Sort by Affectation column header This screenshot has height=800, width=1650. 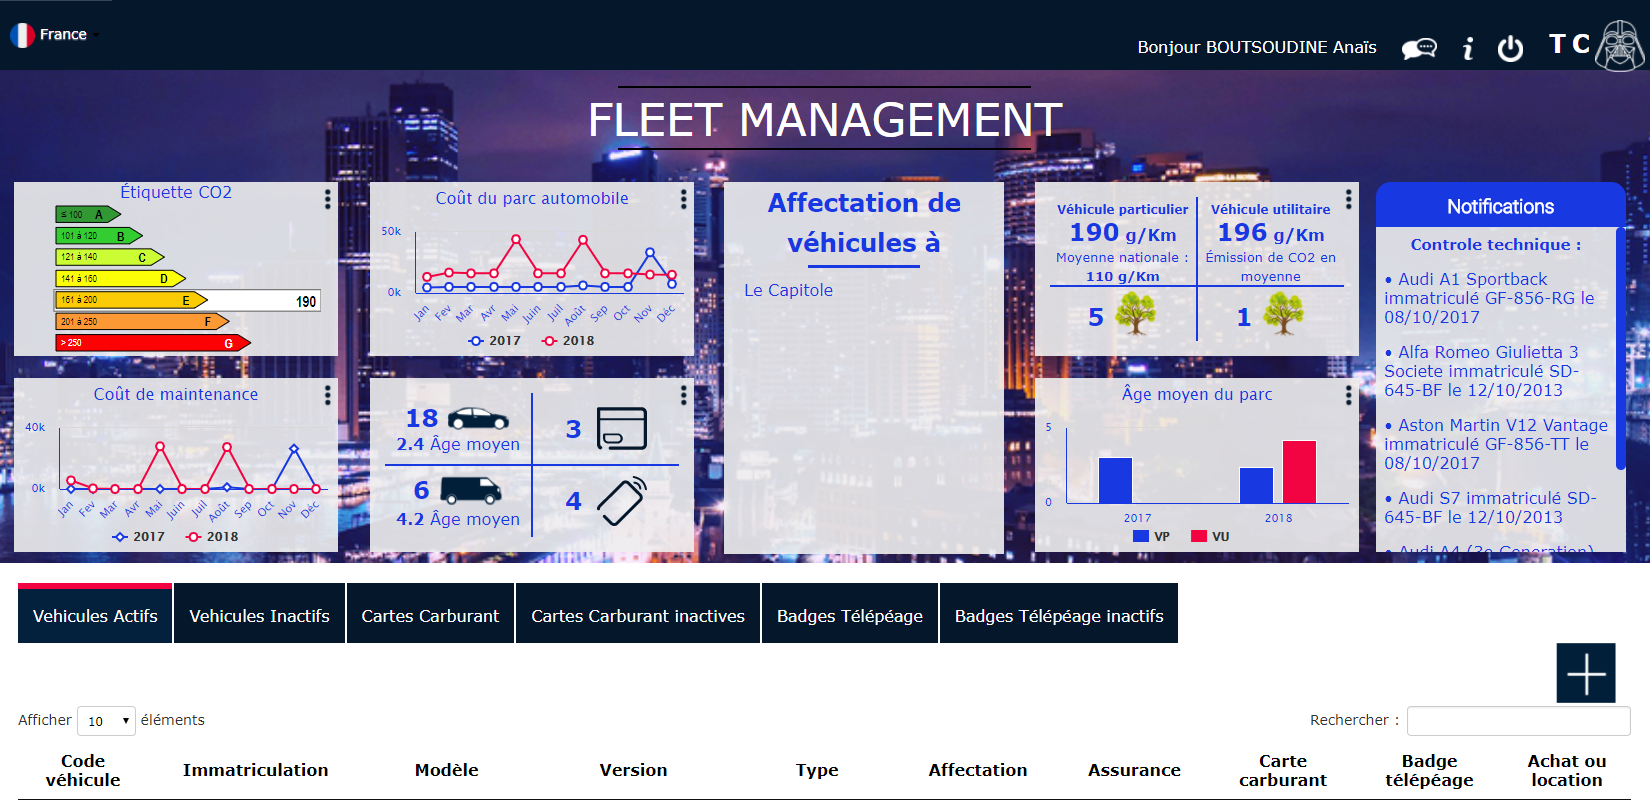click(977, 770)
